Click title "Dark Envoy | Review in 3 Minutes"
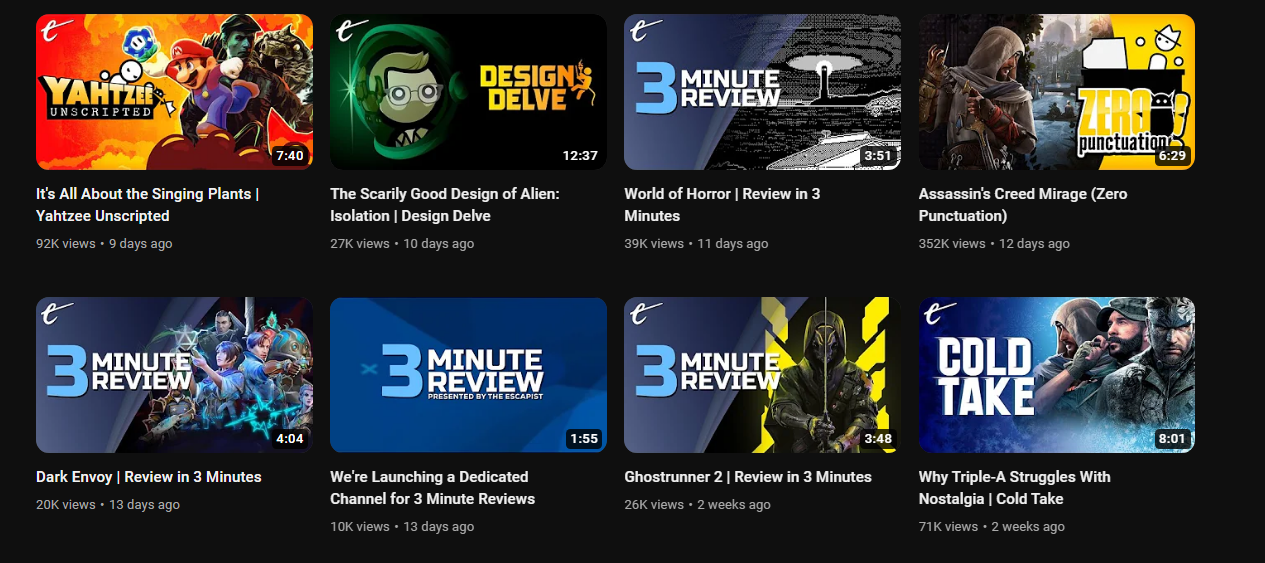This screenshot has height=563, width=1265. (x=149, y=477)
